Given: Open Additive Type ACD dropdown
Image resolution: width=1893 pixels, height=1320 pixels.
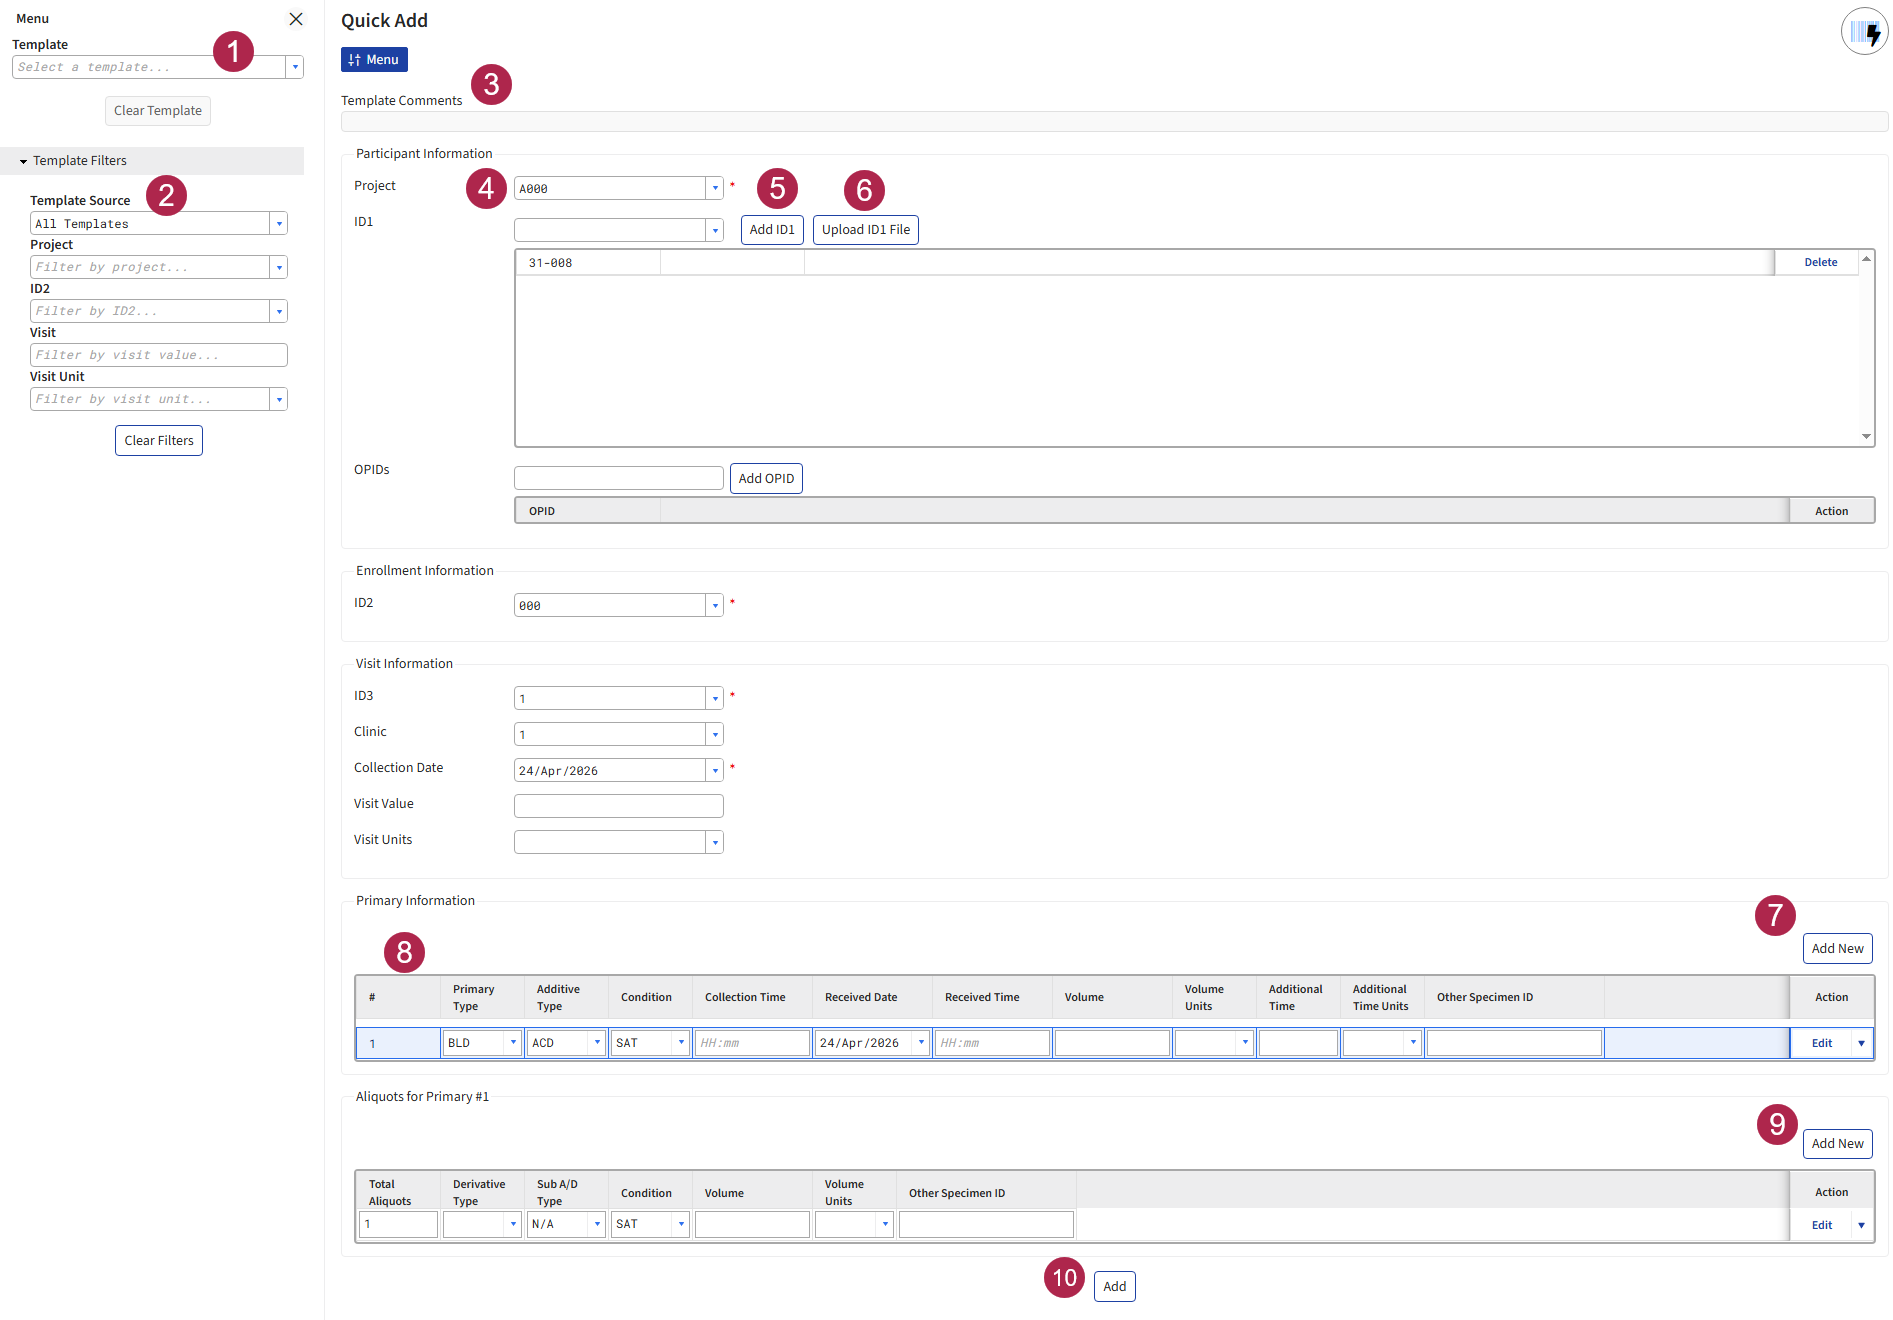Looking at the screenshot, I should point(597,1043).
